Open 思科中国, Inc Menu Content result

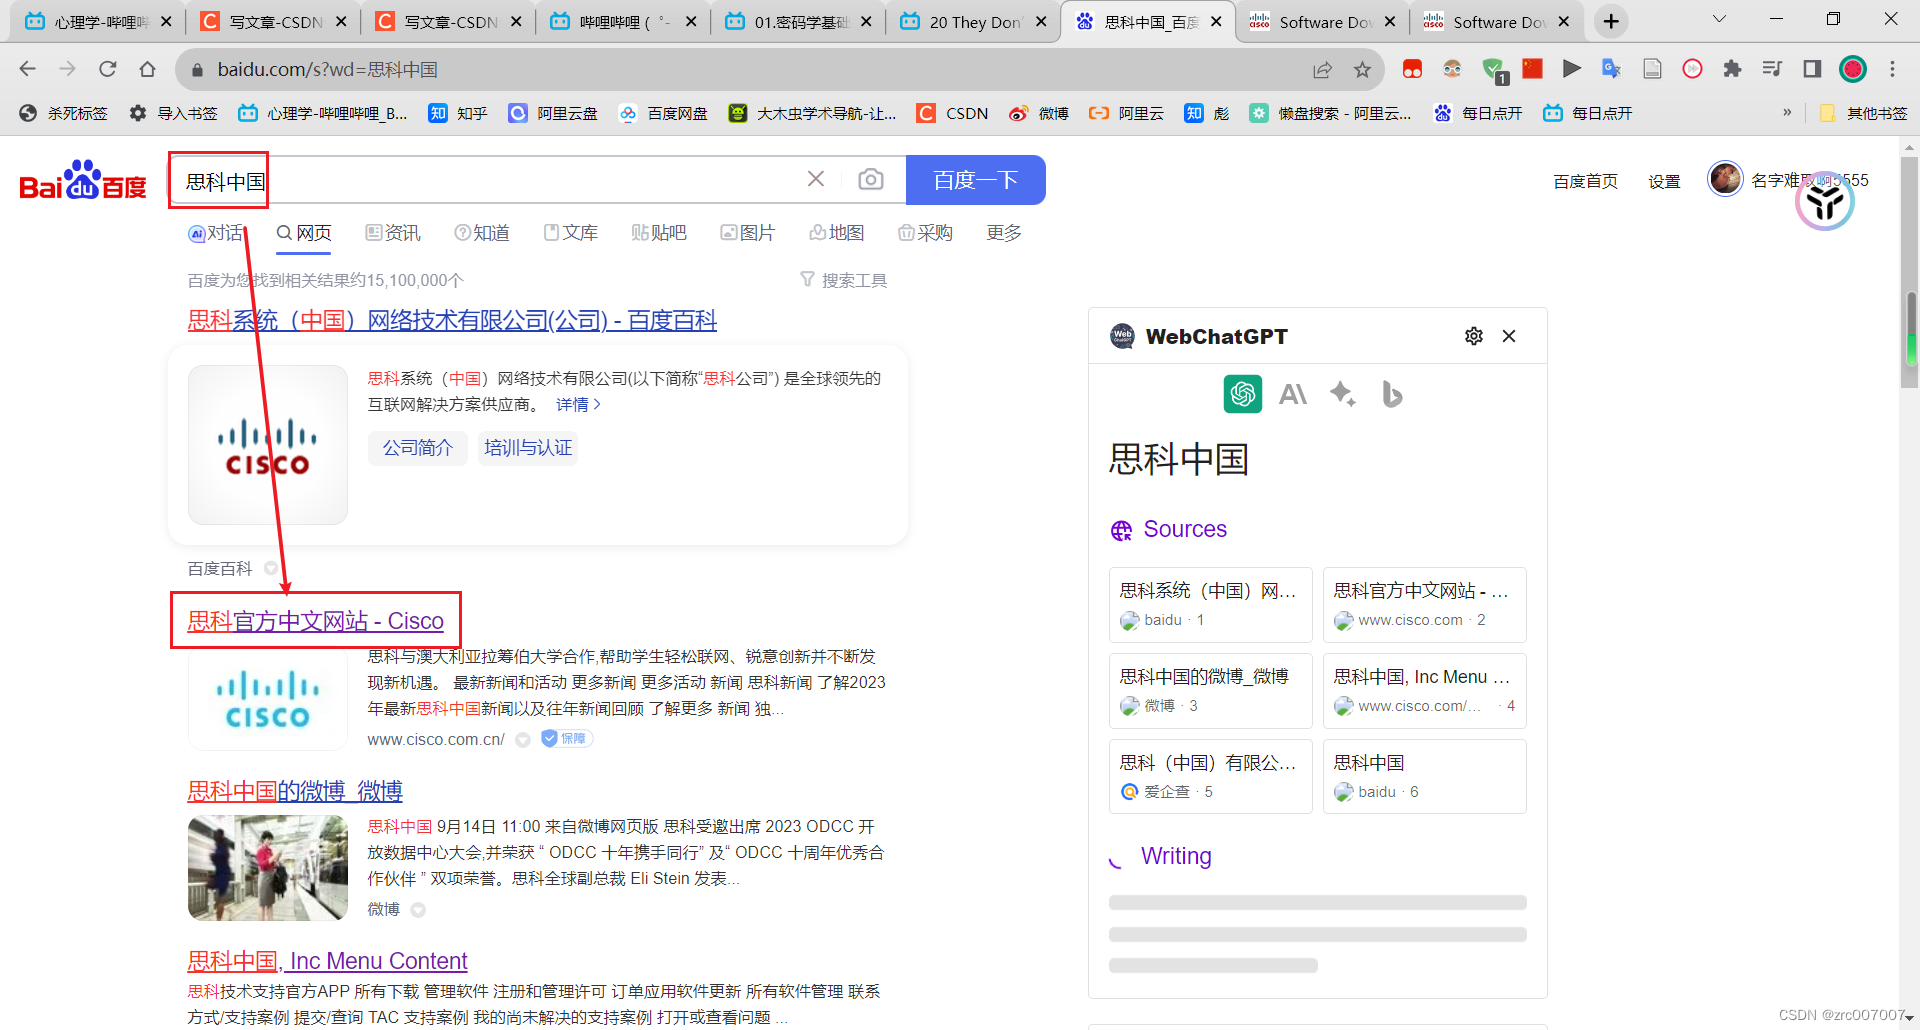click(x=327, y=961)
